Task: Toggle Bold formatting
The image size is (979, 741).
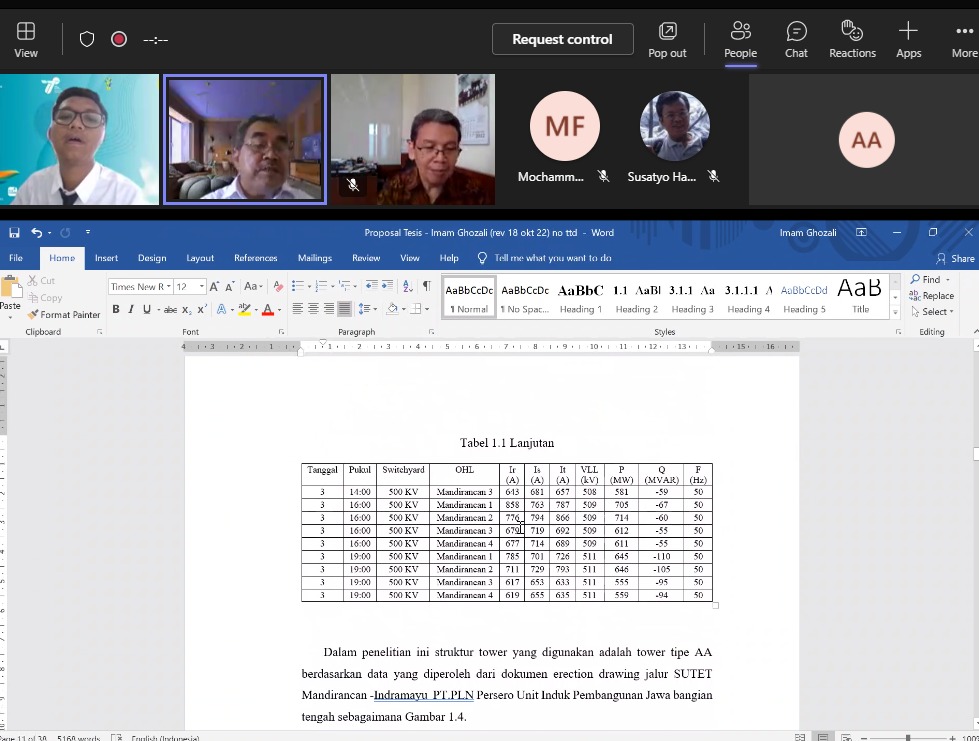Action: point(116,310)
